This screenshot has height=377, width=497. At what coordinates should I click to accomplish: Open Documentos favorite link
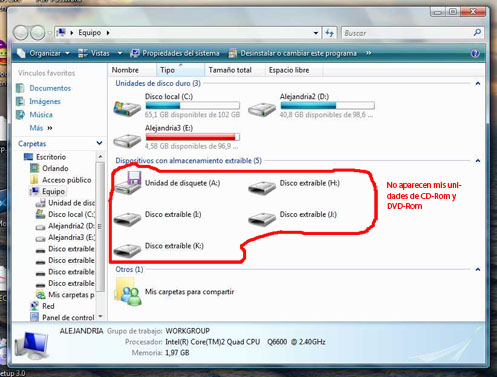[x=50, y=88]
